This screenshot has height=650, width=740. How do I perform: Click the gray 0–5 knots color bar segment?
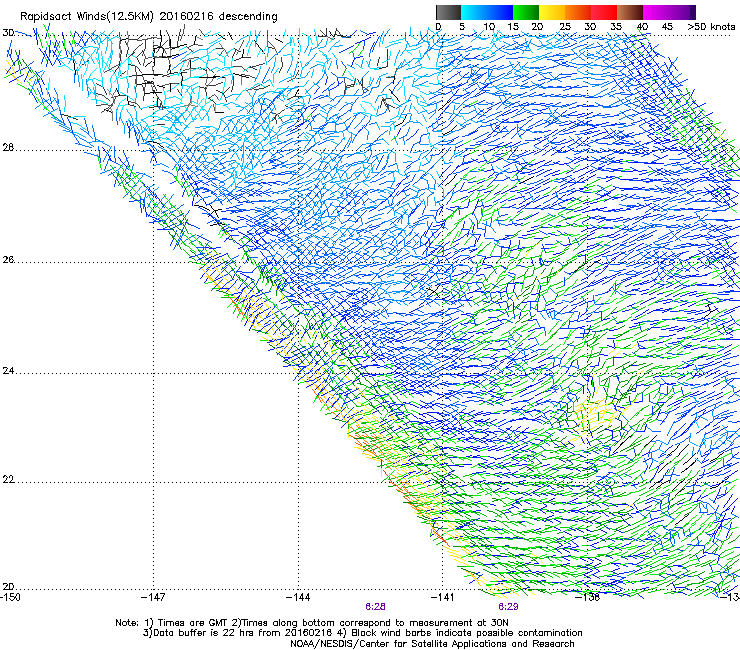pos(448,12)
